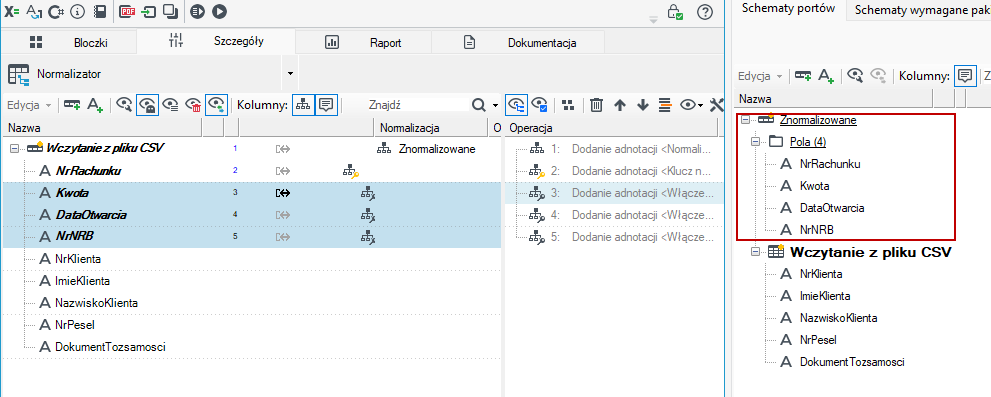Viewport: 991px width, 397px height.
Task: Select the NrKlienta field in left tree
Action: tap(78, 259)
